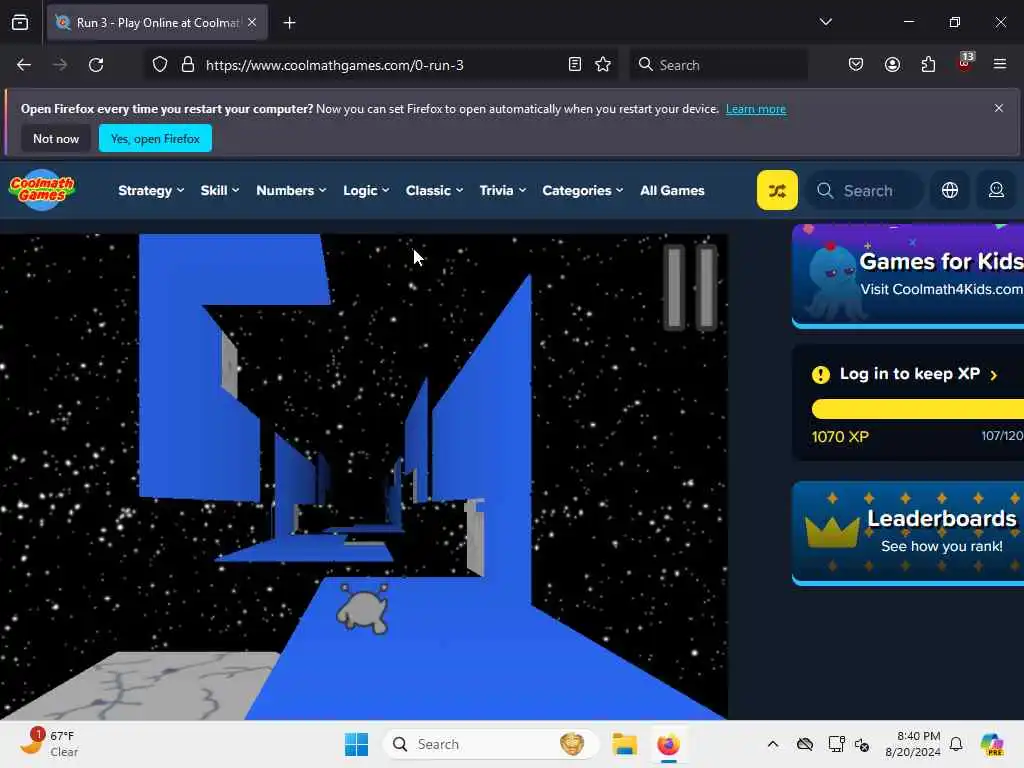Click the Firefox toolbar Search box
Screen dimensions: 1024x768
point(718,65)
